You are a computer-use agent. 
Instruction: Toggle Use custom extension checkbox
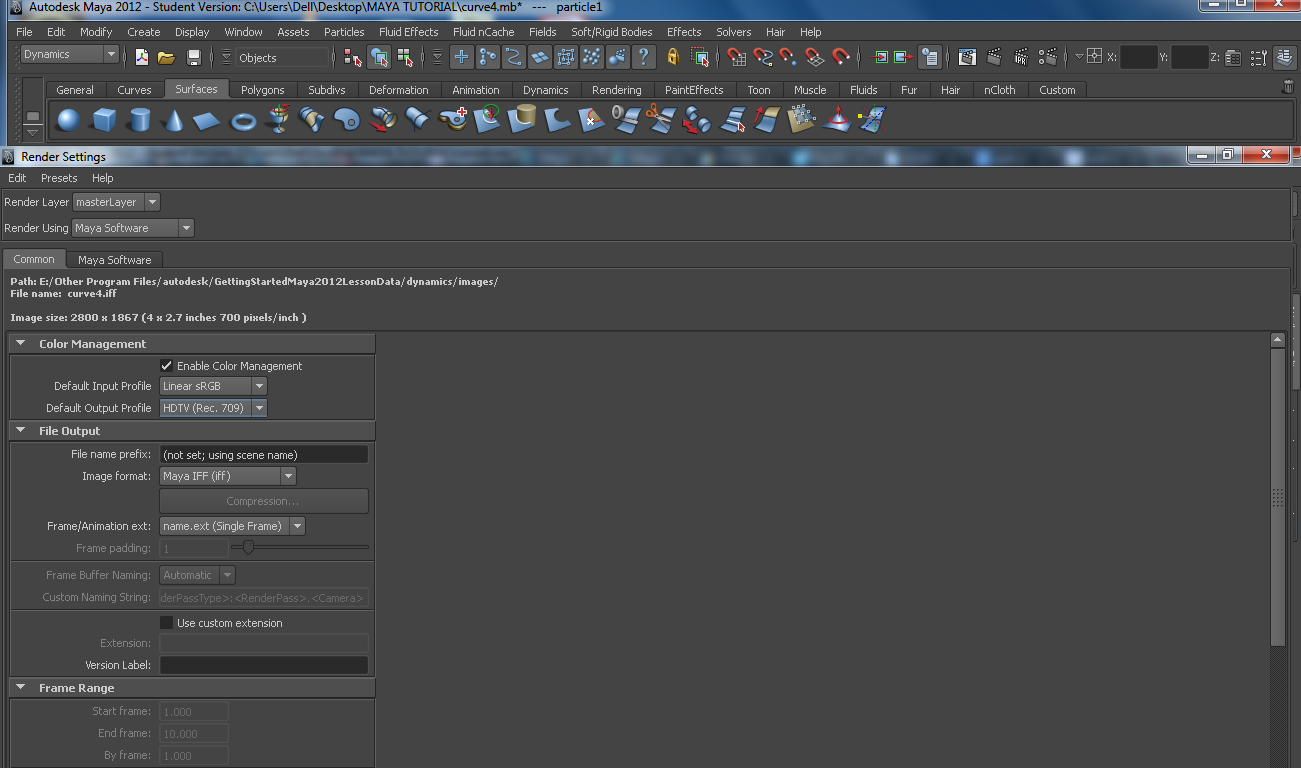coord(166,623)
